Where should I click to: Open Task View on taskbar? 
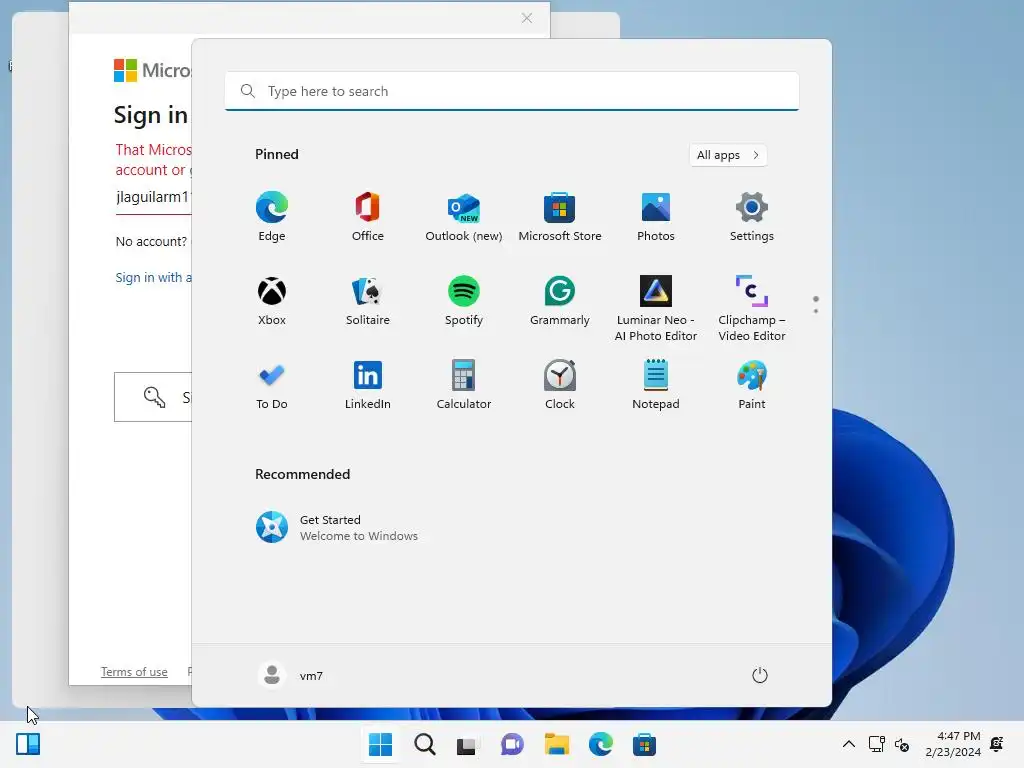point(466,744)
